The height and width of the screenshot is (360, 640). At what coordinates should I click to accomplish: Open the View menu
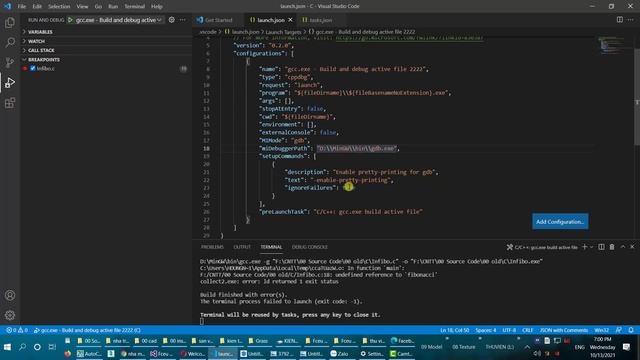82,7
